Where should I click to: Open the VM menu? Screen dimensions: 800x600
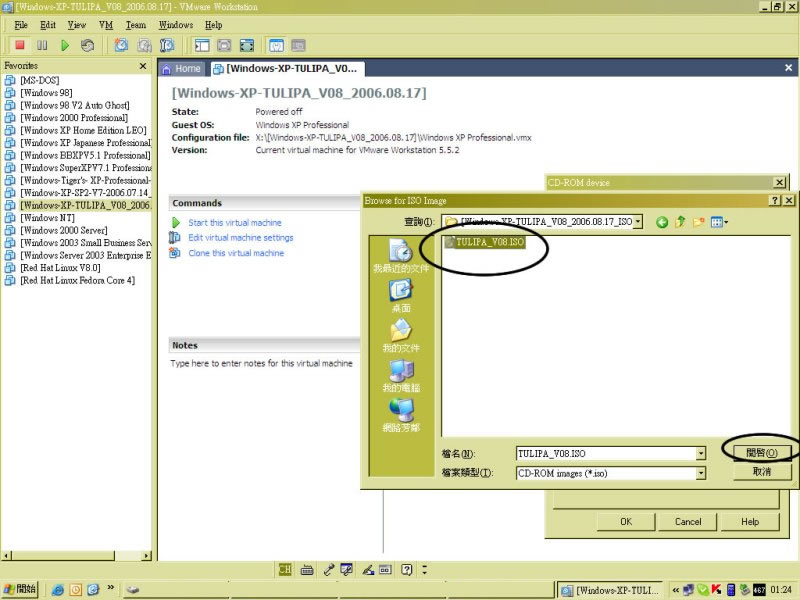click(106, 25)
